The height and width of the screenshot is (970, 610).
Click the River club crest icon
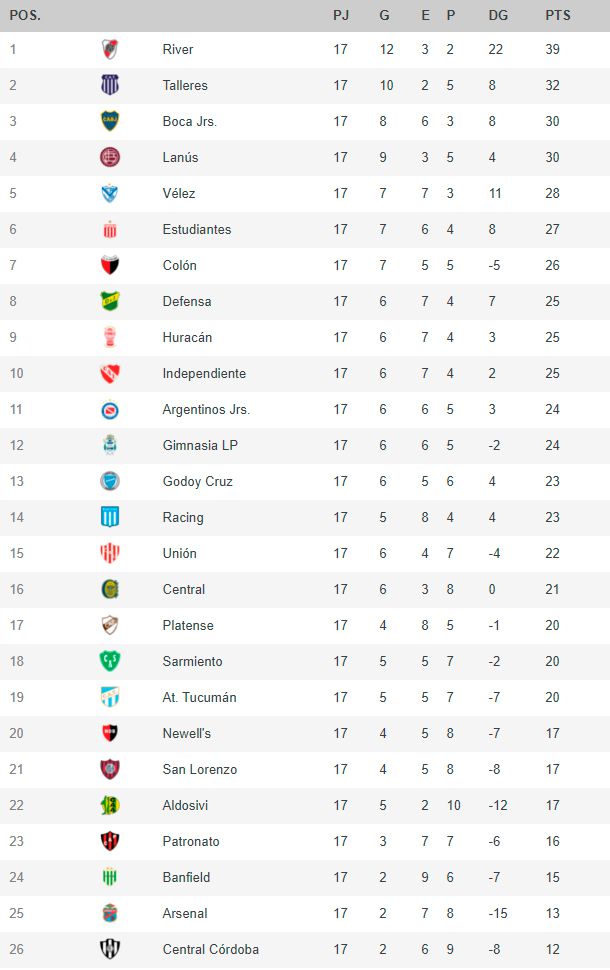coord(110,49)
